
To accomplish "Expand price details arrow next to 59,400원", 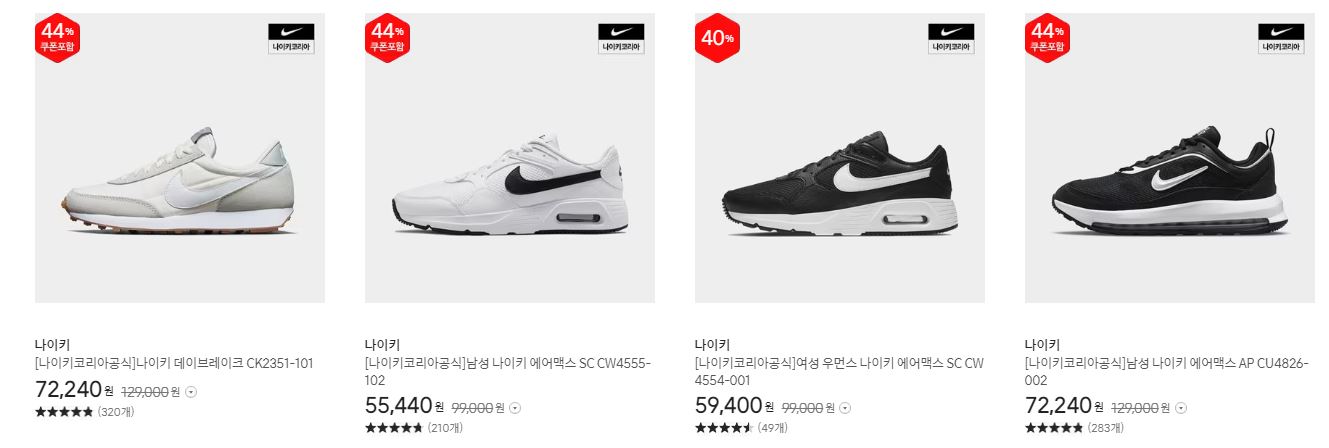I will (845, 408).
